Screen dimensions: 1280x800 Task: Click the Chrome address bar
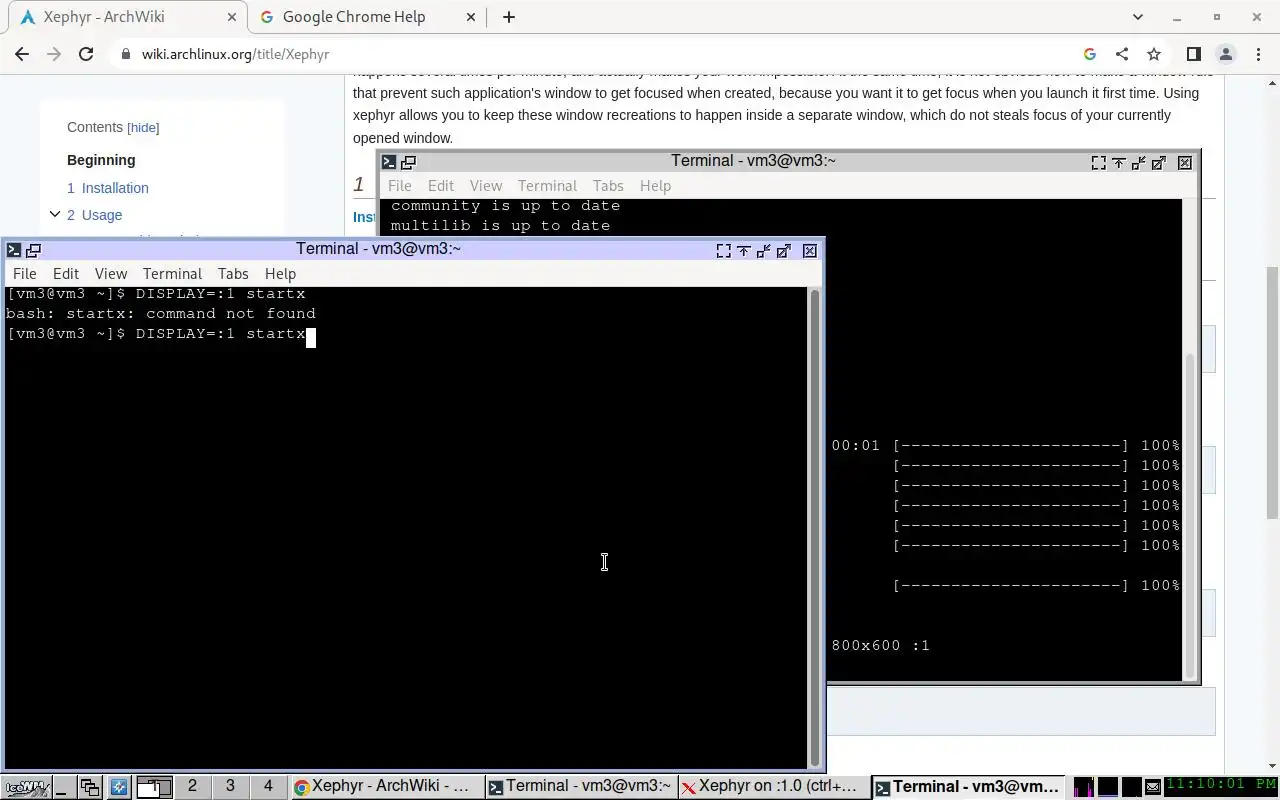click(x=600, y=54)
